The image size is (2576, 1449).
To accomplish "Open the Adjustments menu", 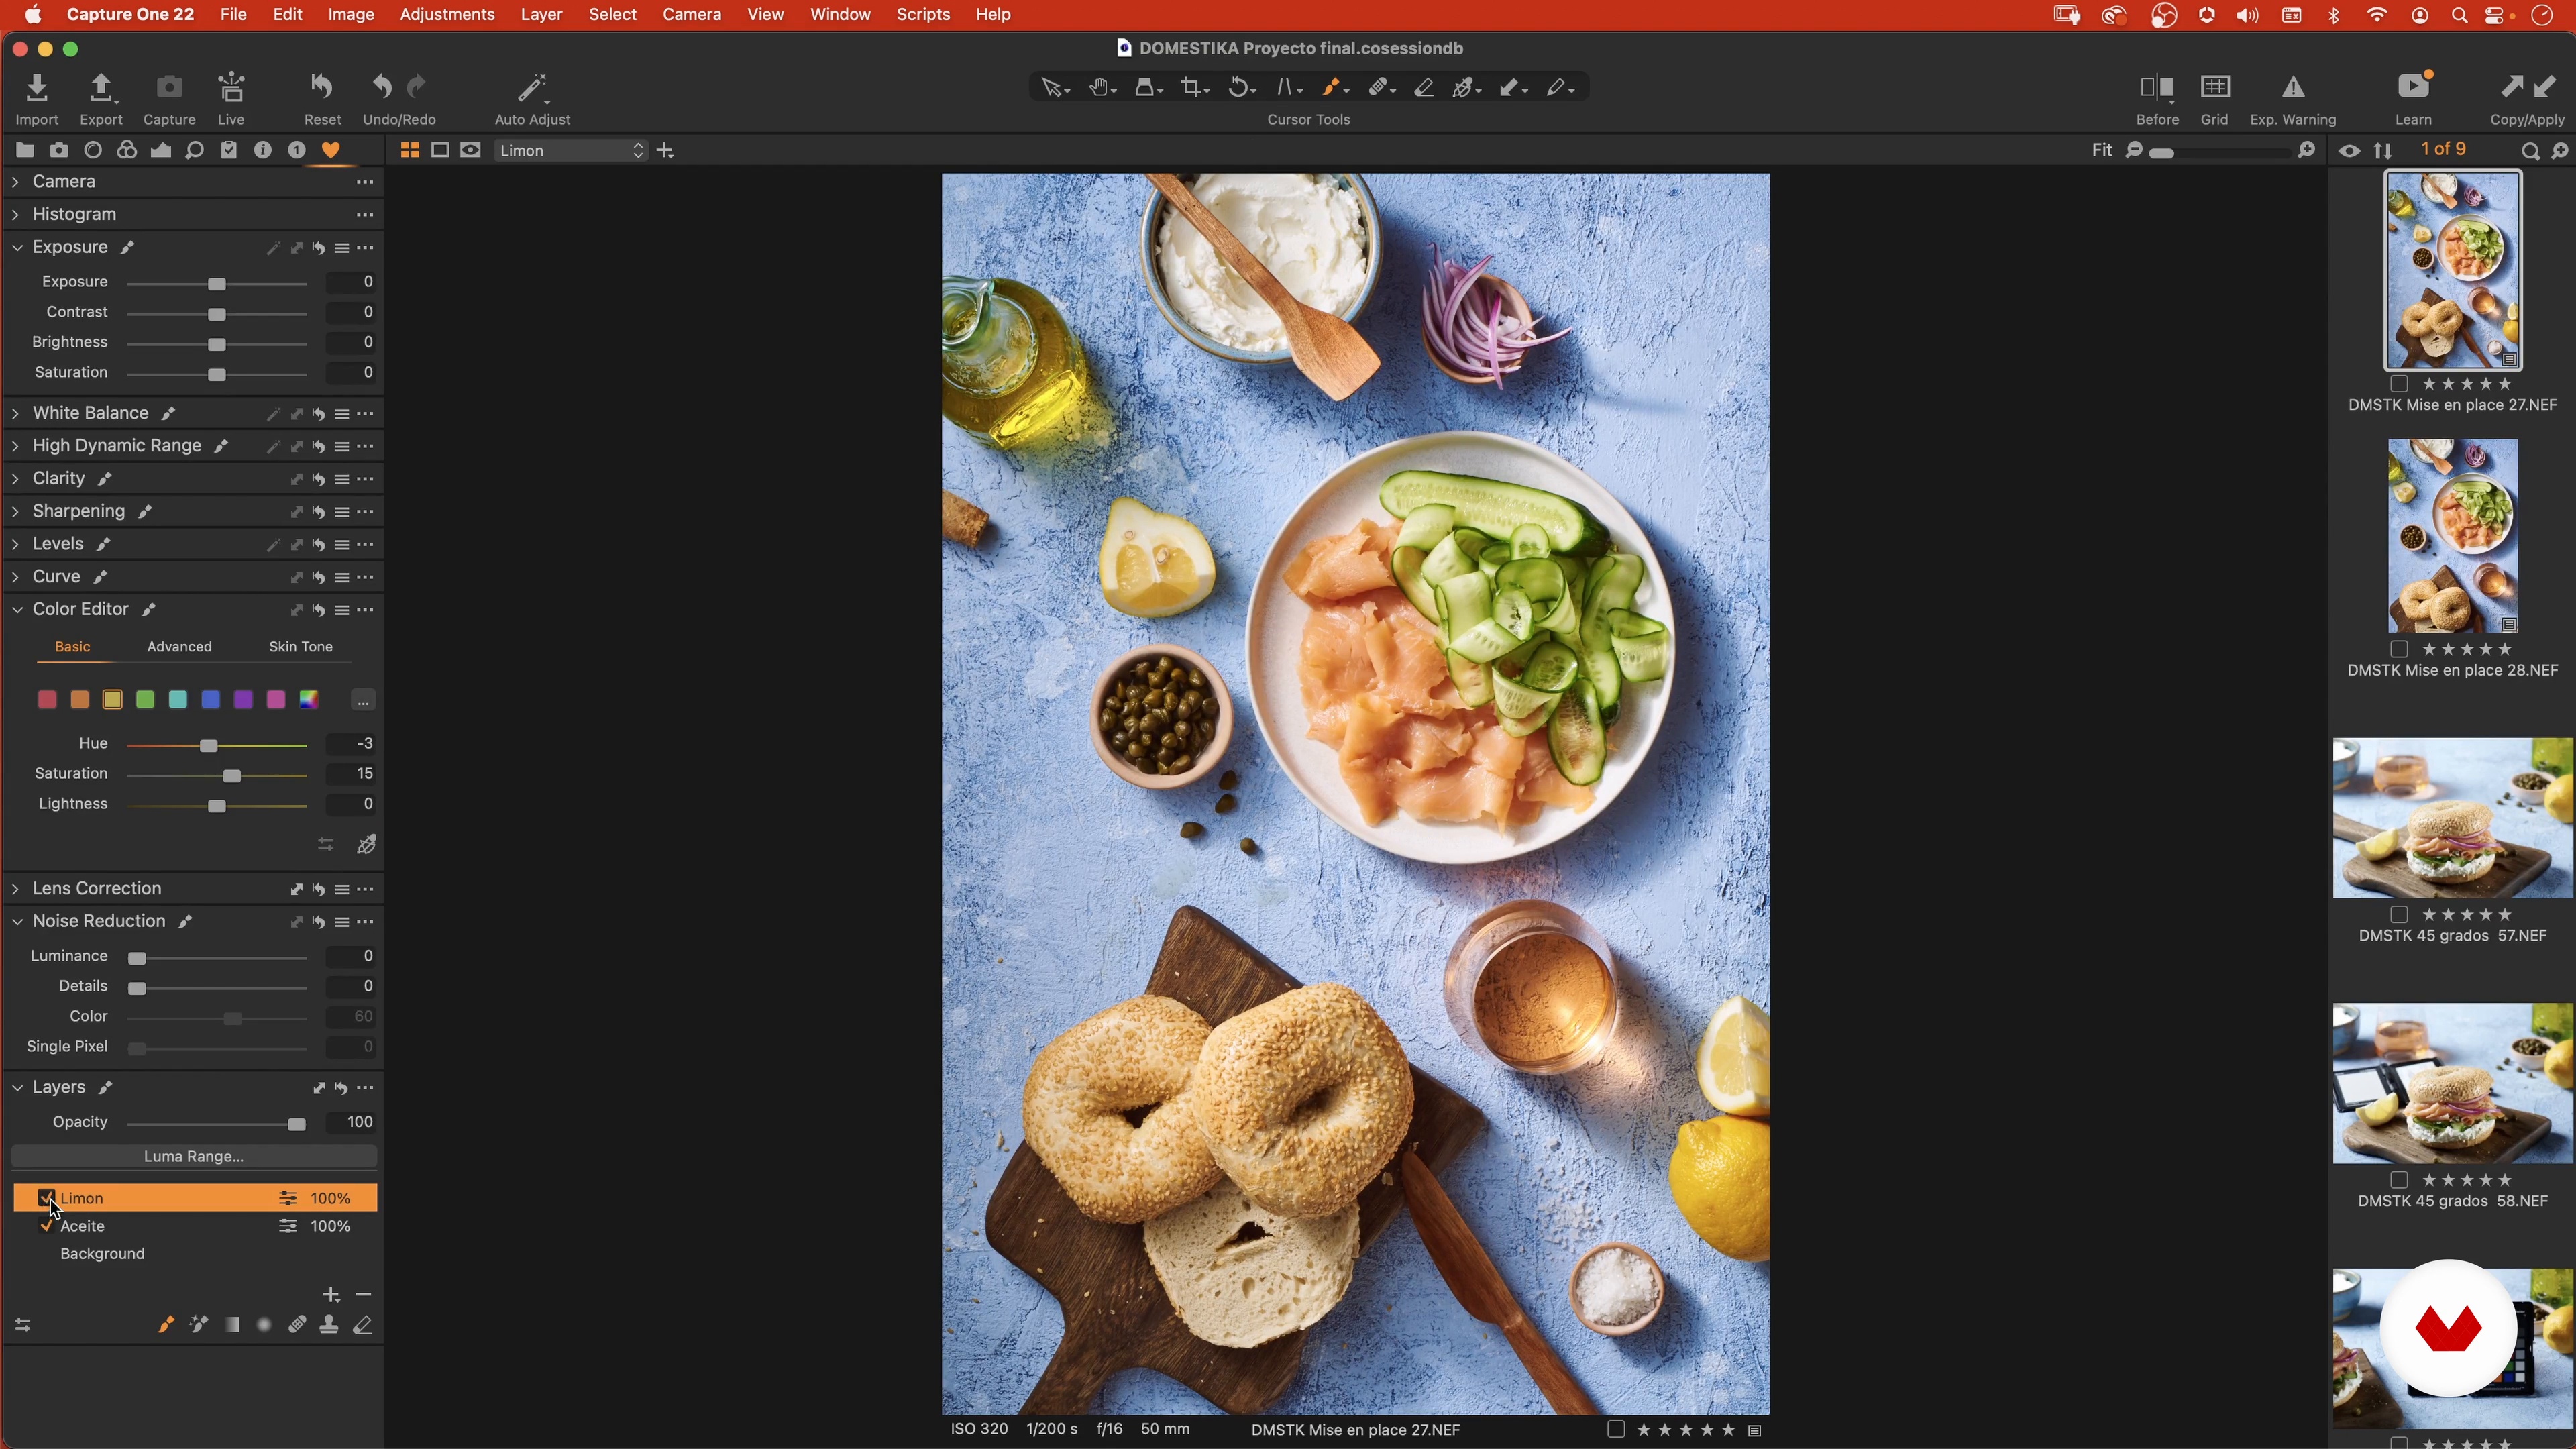I will coord(447,15).
